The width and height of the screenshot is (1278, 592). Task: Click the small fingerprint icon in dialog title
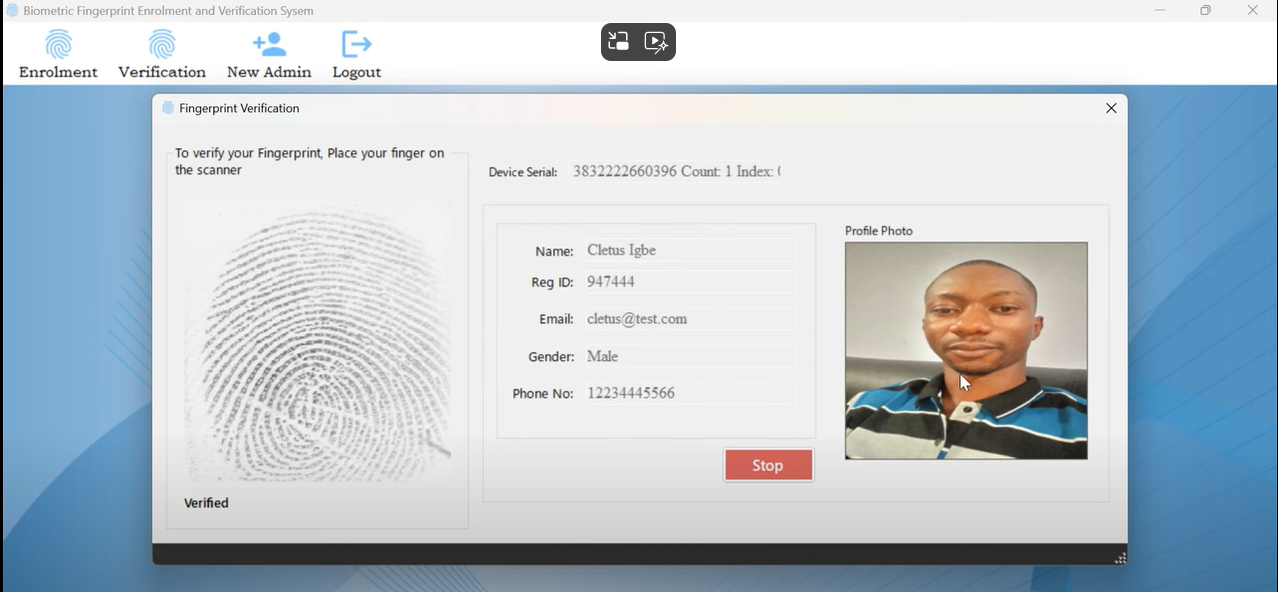click(168, 108)
